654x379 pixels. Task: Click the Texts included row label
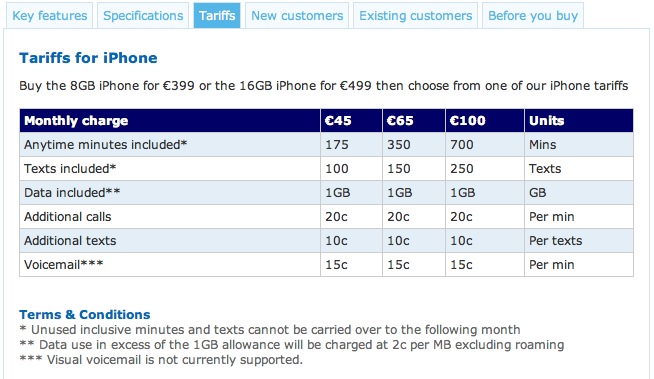point(70,169)
